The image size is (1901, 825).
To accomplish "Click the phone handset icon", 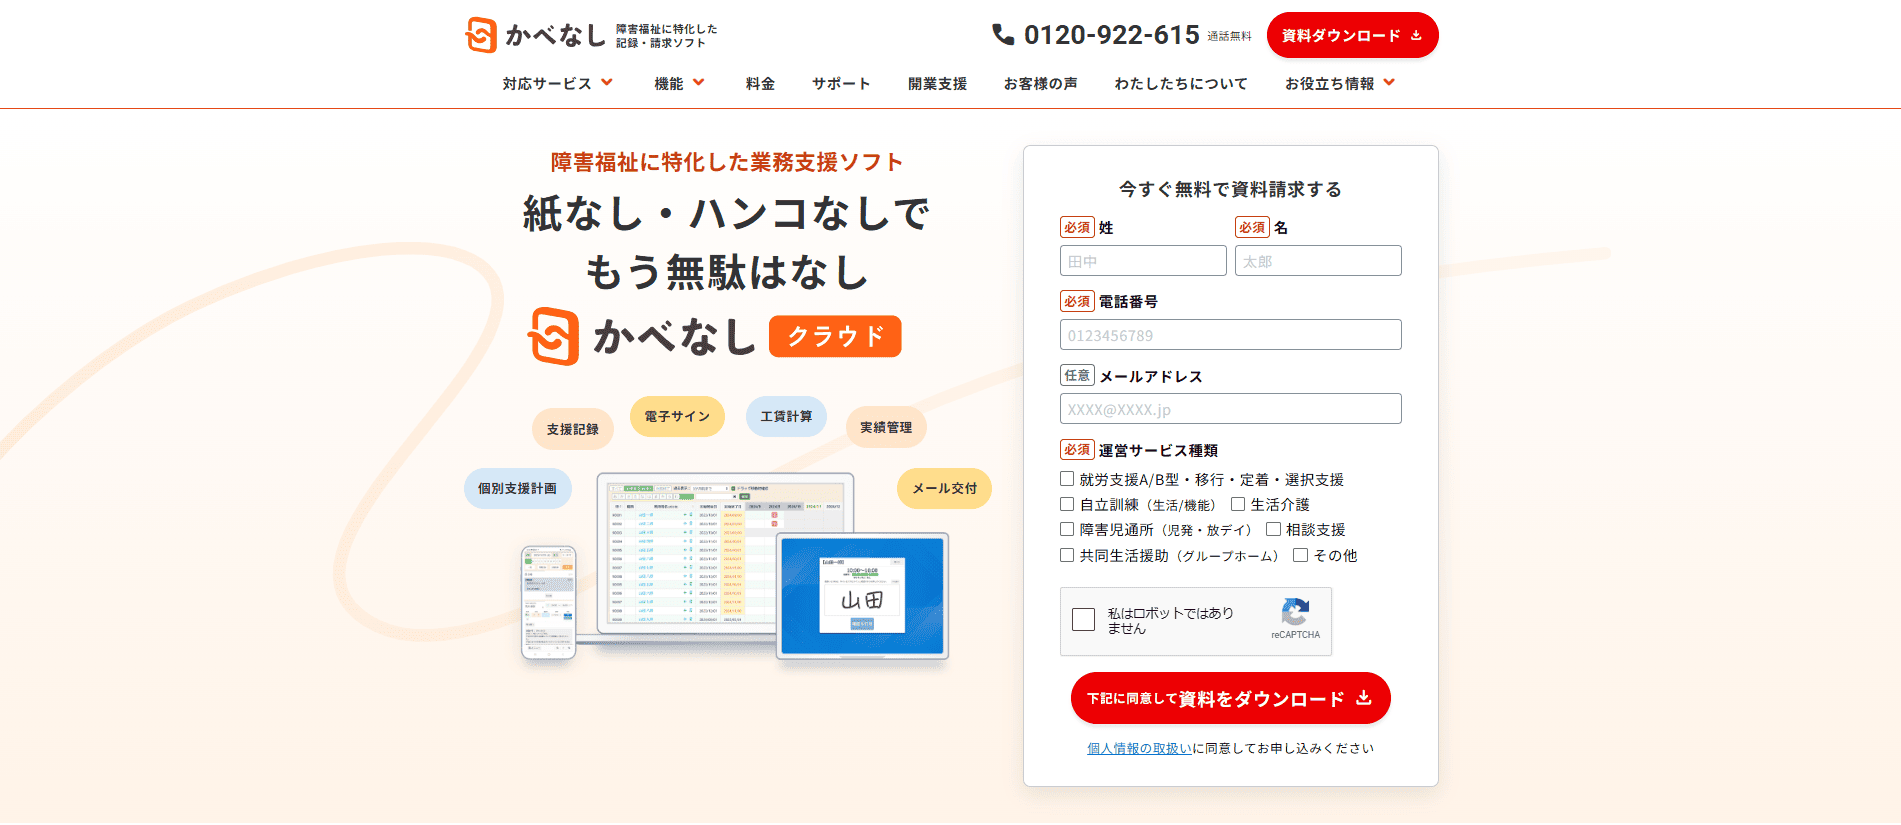I will [1002, 35].
